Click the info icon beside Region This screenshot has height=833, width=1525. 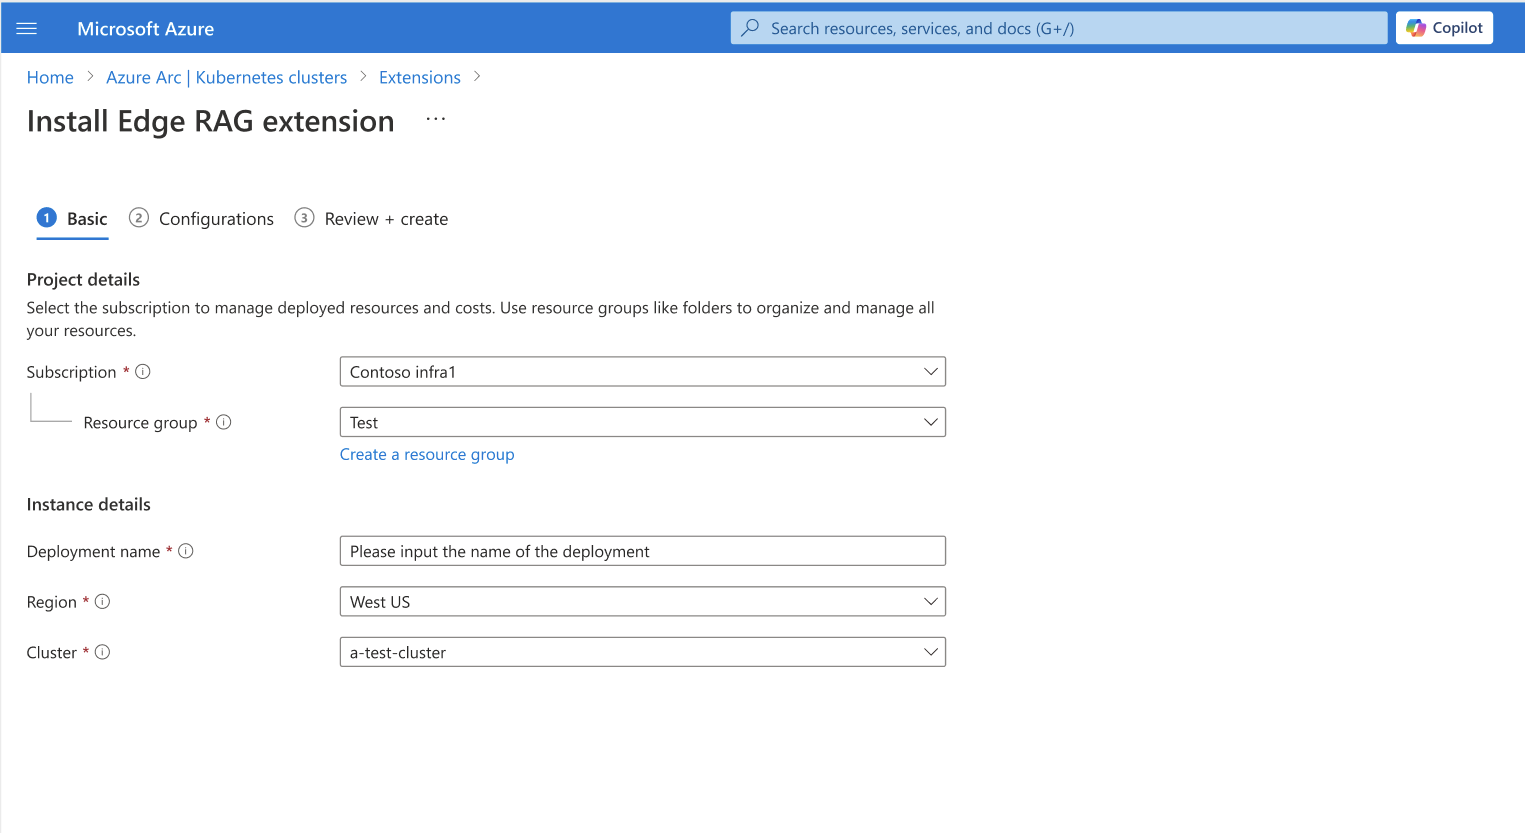(x=102, y=601)
